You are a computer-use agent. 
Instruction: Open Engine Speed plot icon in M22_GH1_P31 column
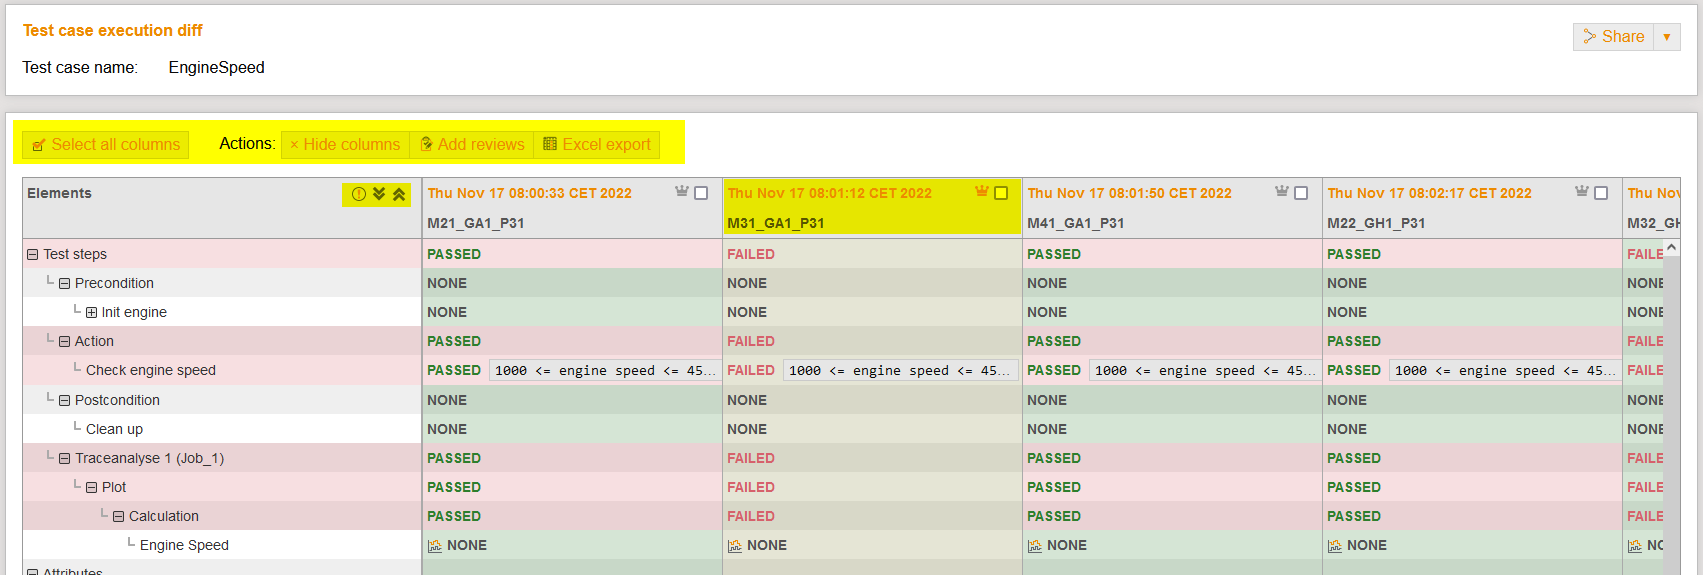tap(1335, 546)
